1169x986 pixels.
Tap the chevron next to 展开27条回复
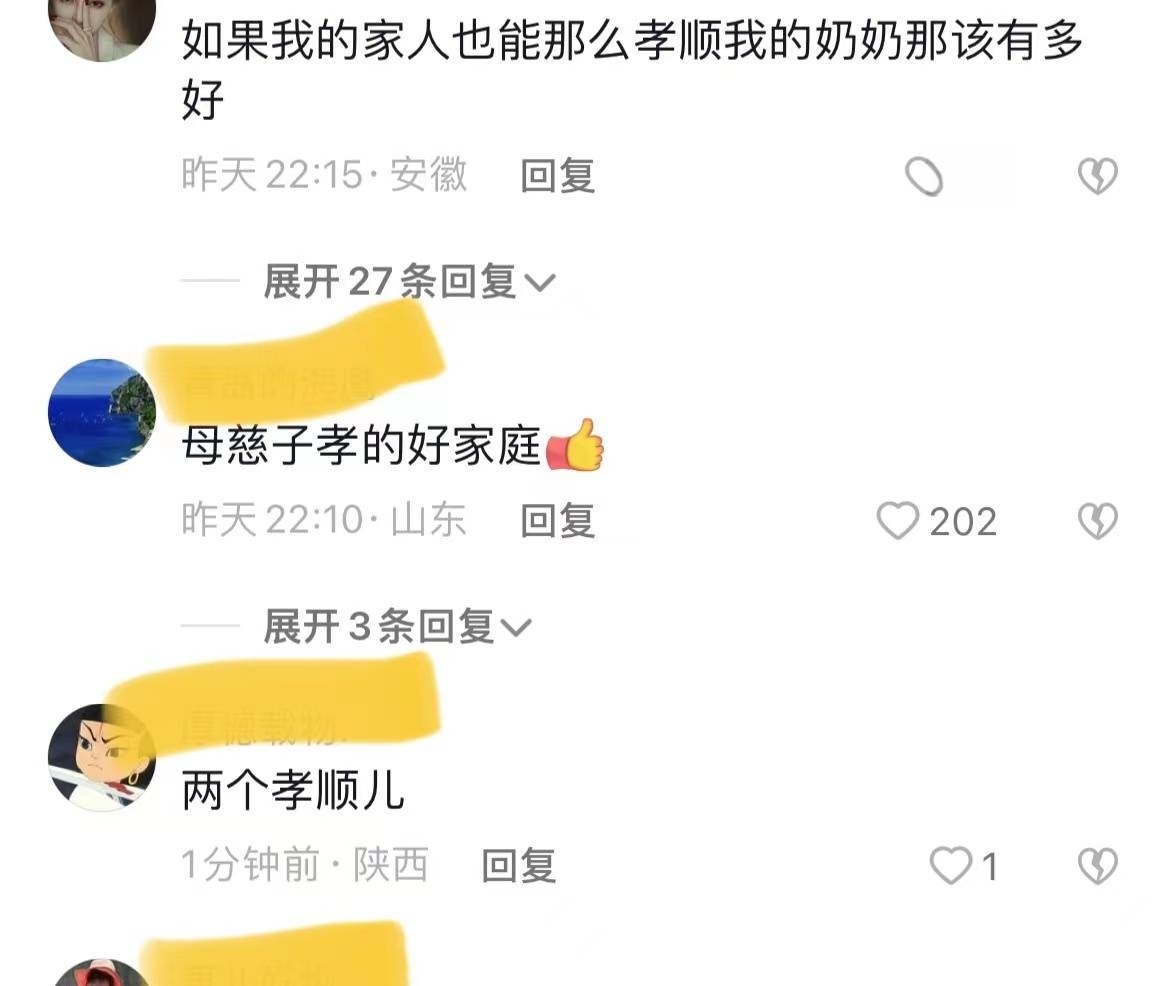point(540,283)
